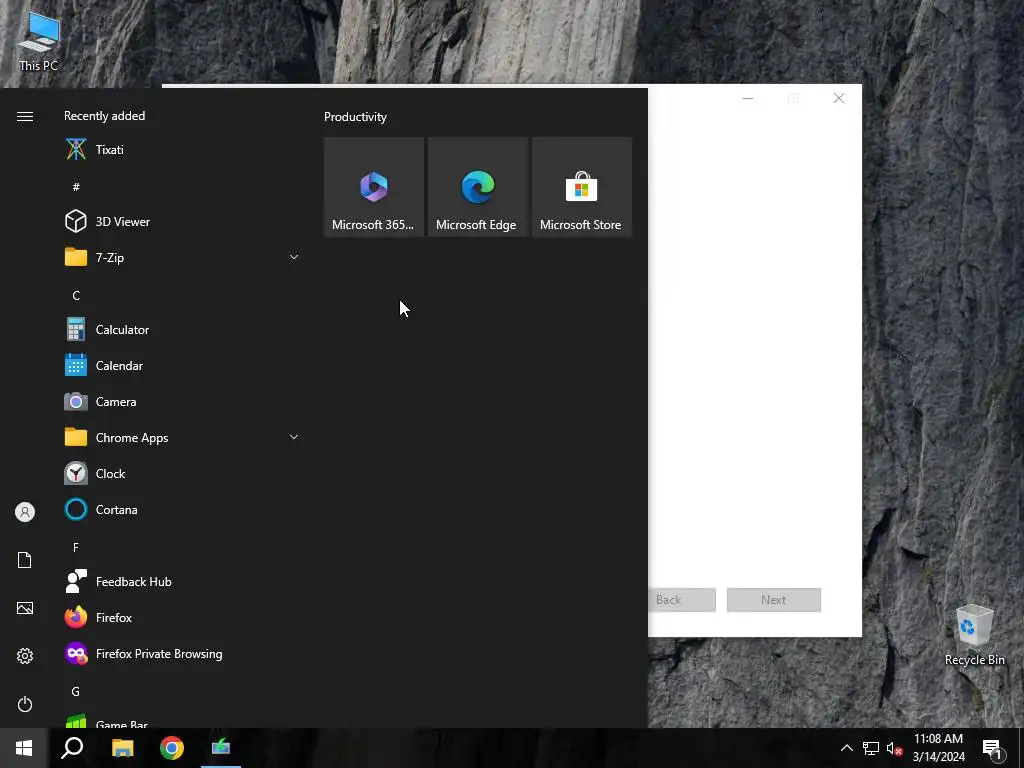This screenshot has width=1024, height=768.
Task: Close the background installer window
Action: [x=839, y=99]
